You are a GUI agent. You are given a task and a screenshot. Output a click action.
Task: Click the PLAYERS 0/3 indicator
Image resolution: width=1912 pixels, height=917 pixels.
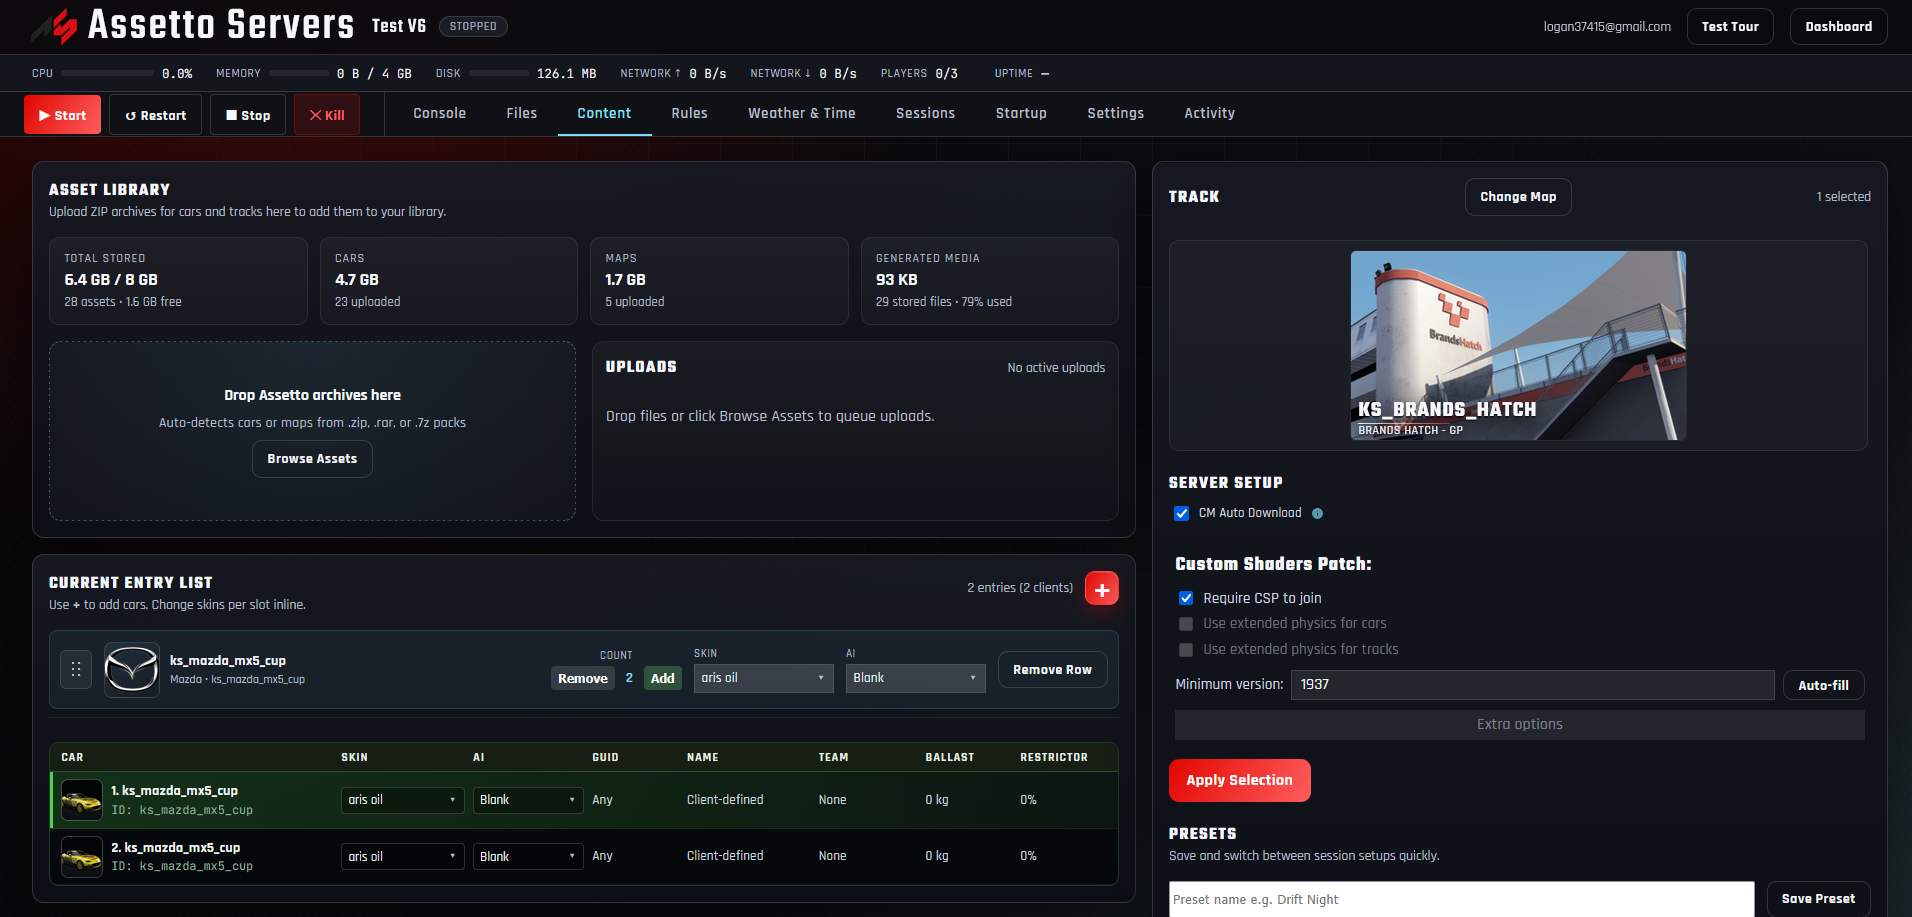(x=919, y=74)
